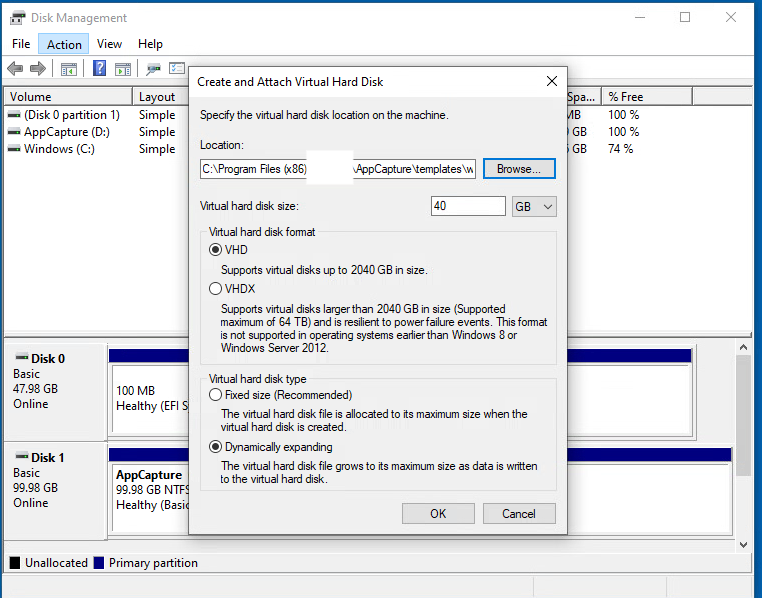This screenshot has width=762, height=598.
Task: Open the Action menu
Action: 64,44
